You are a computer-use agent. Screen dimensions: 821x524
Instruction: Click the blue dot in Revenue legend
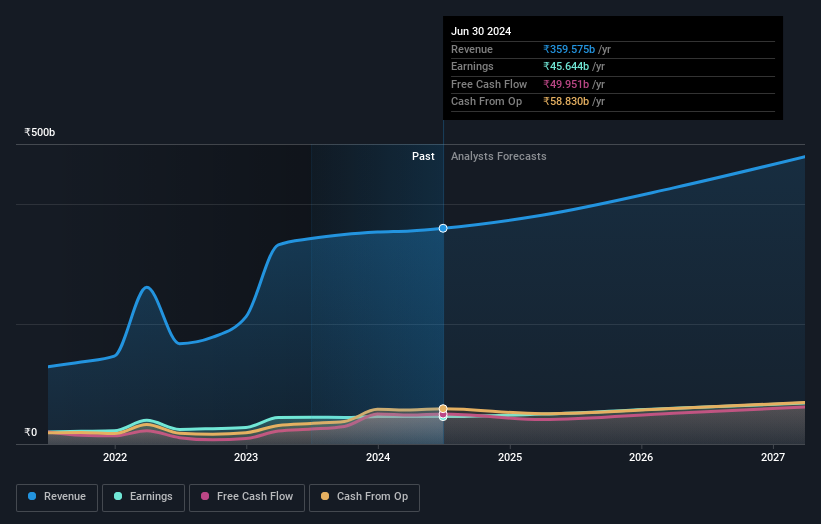(32, 496)
